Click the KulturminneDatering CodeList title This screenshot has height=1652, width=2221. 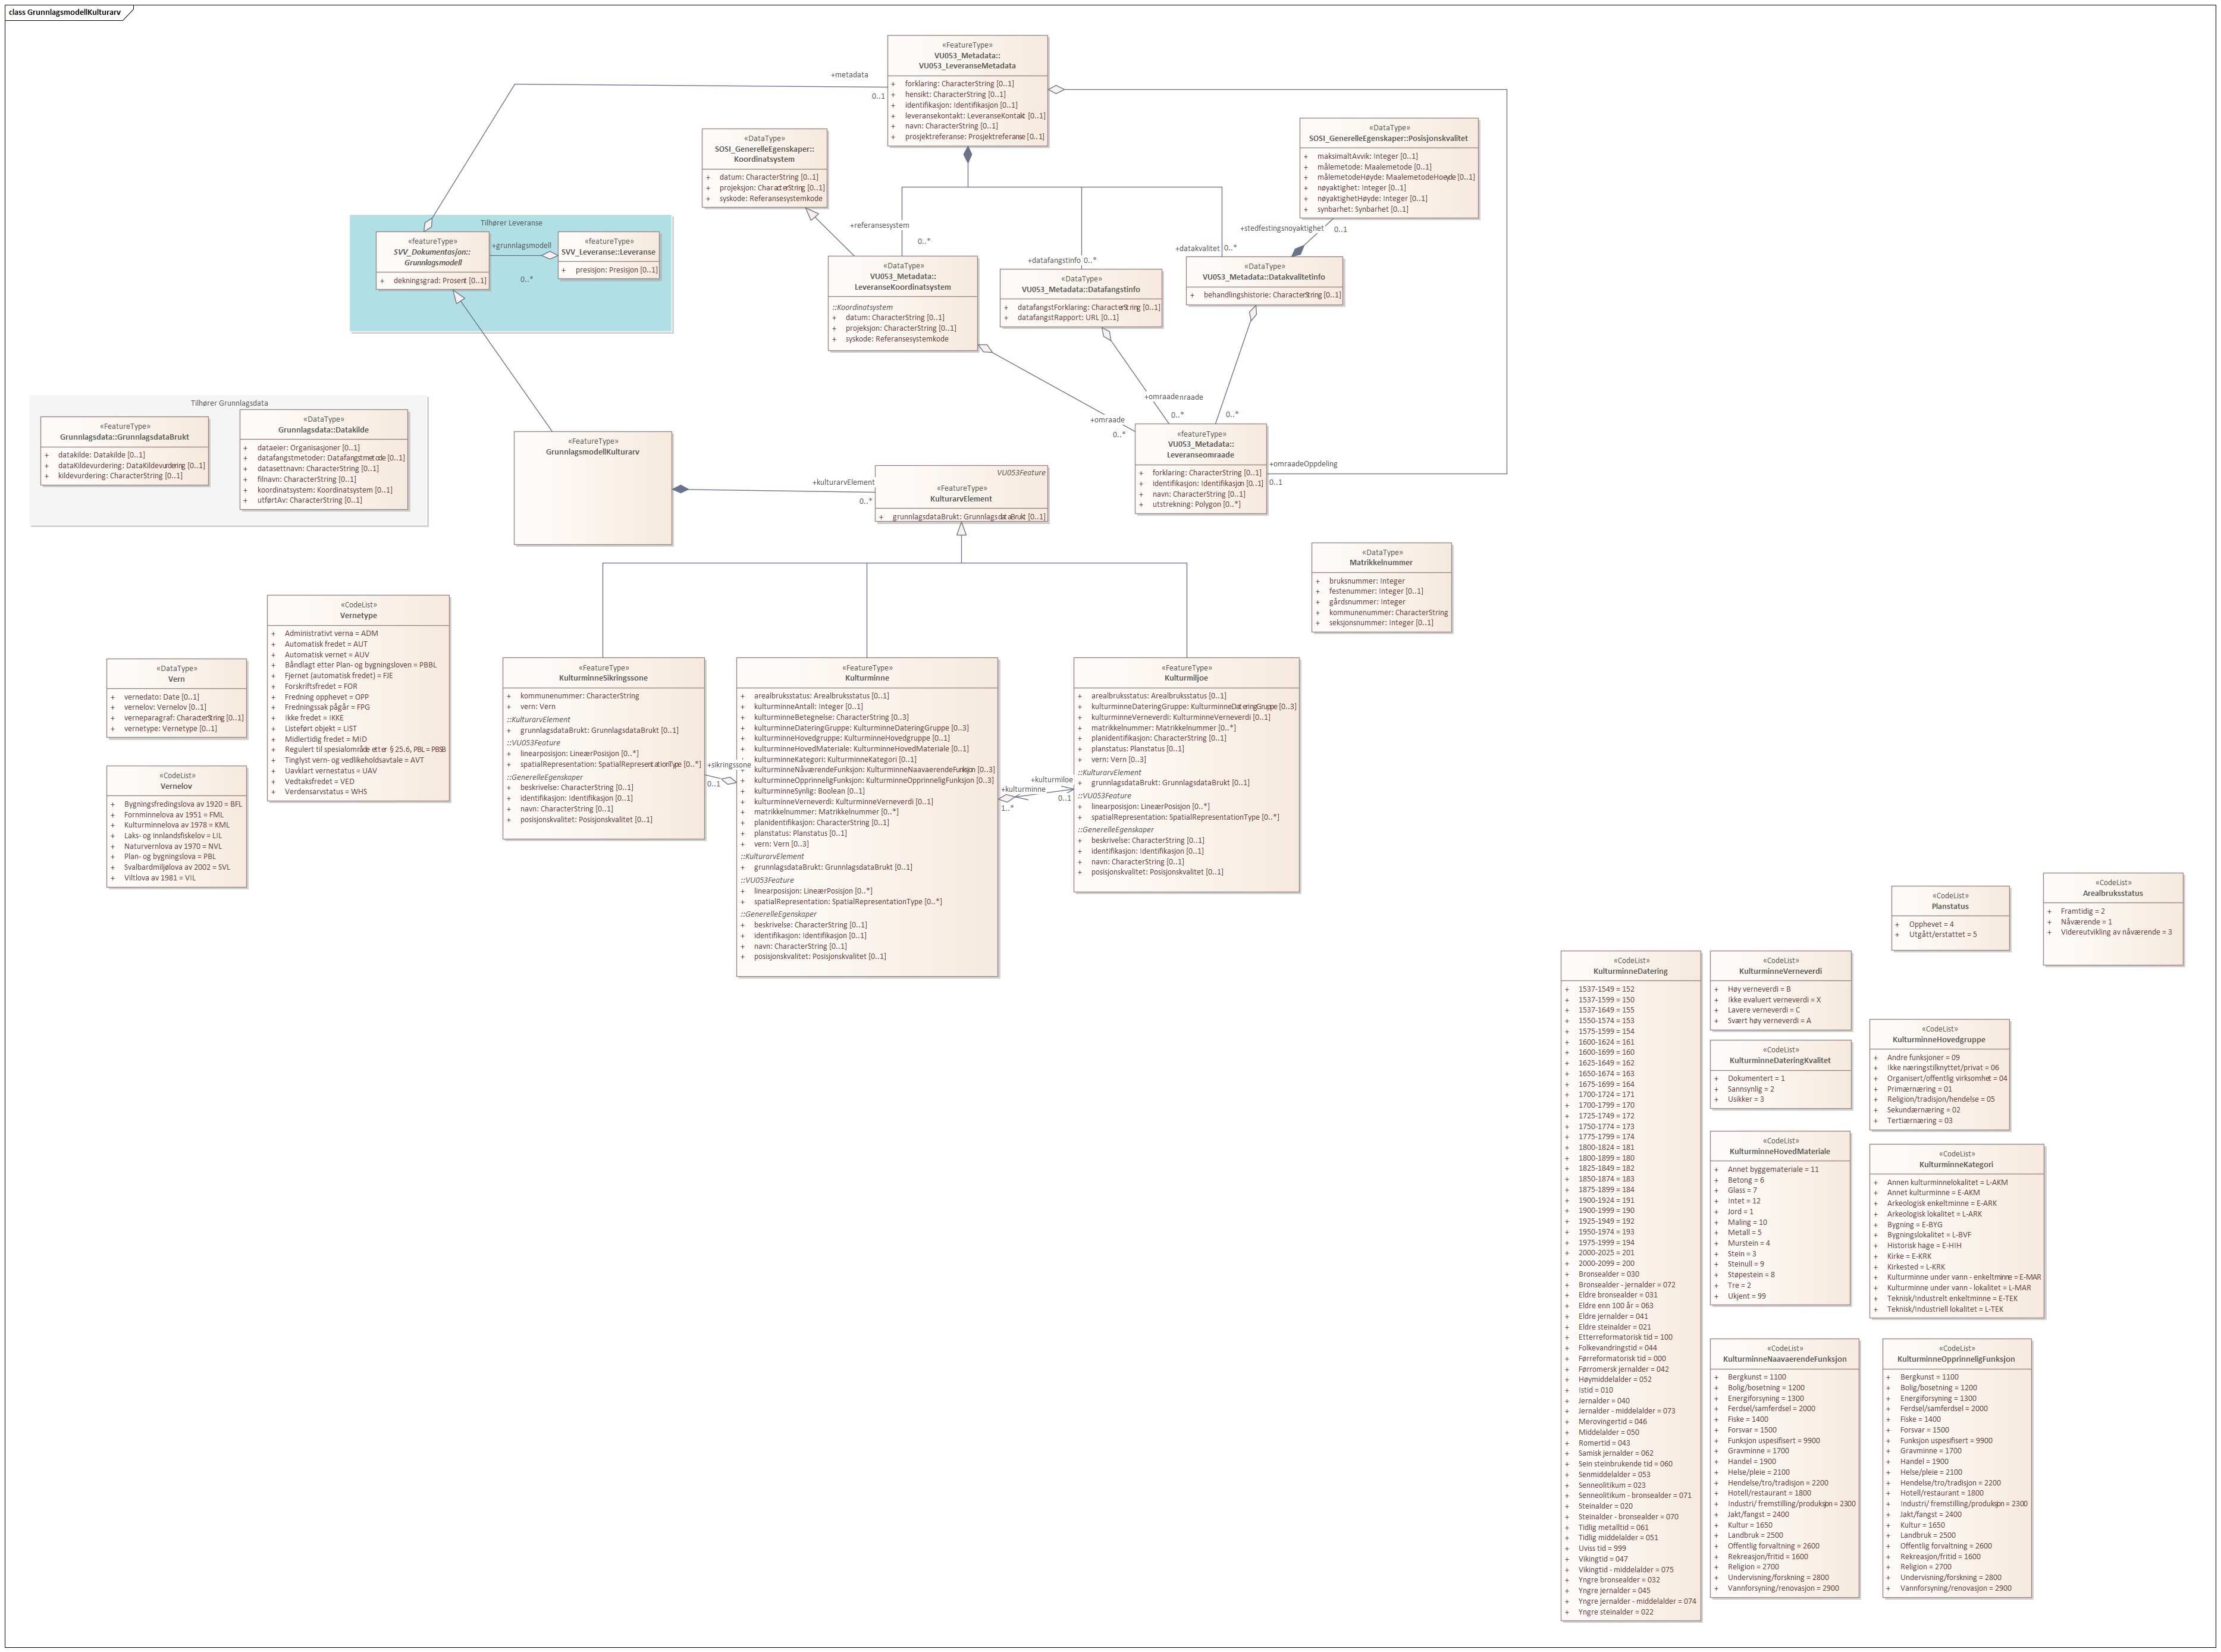click(x=1630, y=972)
